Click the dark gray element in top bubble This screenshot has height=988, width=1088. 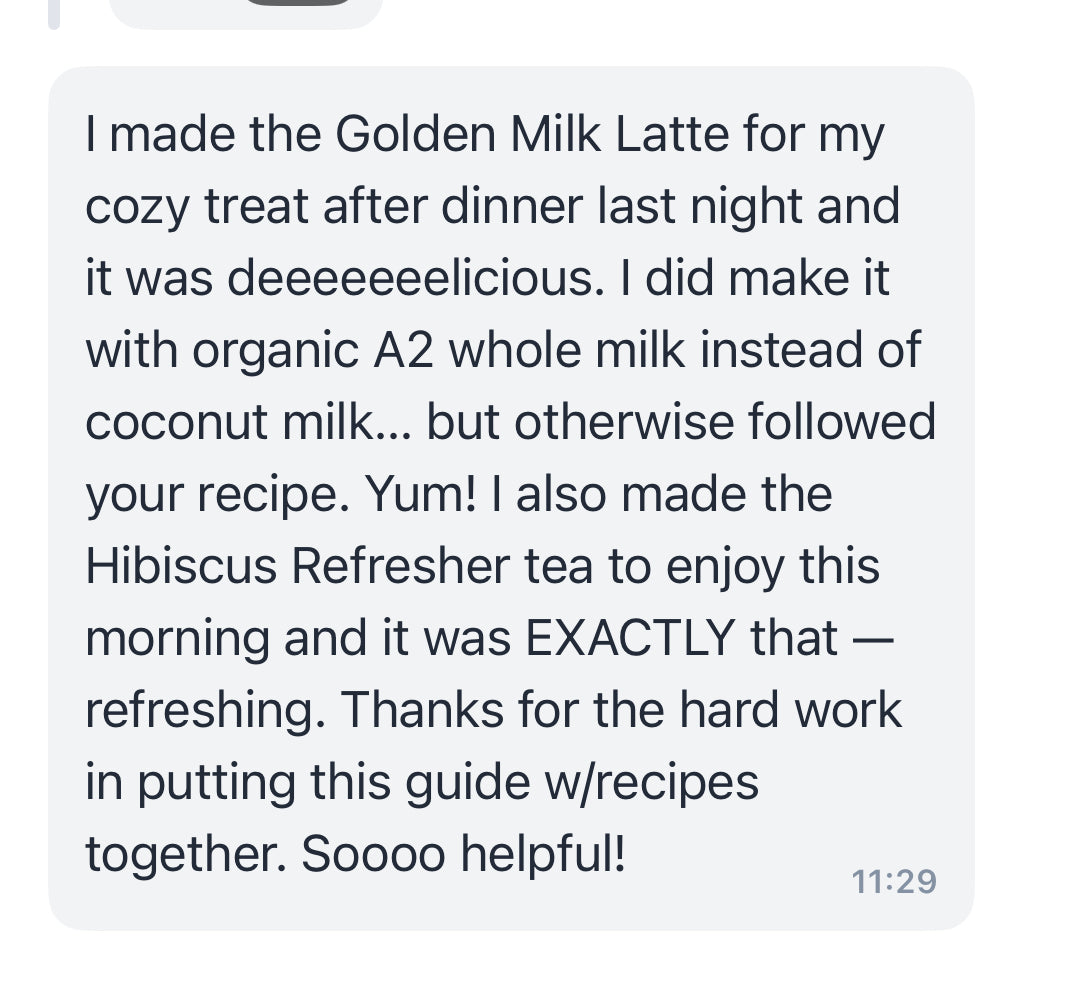pyautogui.click(x=300, y=3)
